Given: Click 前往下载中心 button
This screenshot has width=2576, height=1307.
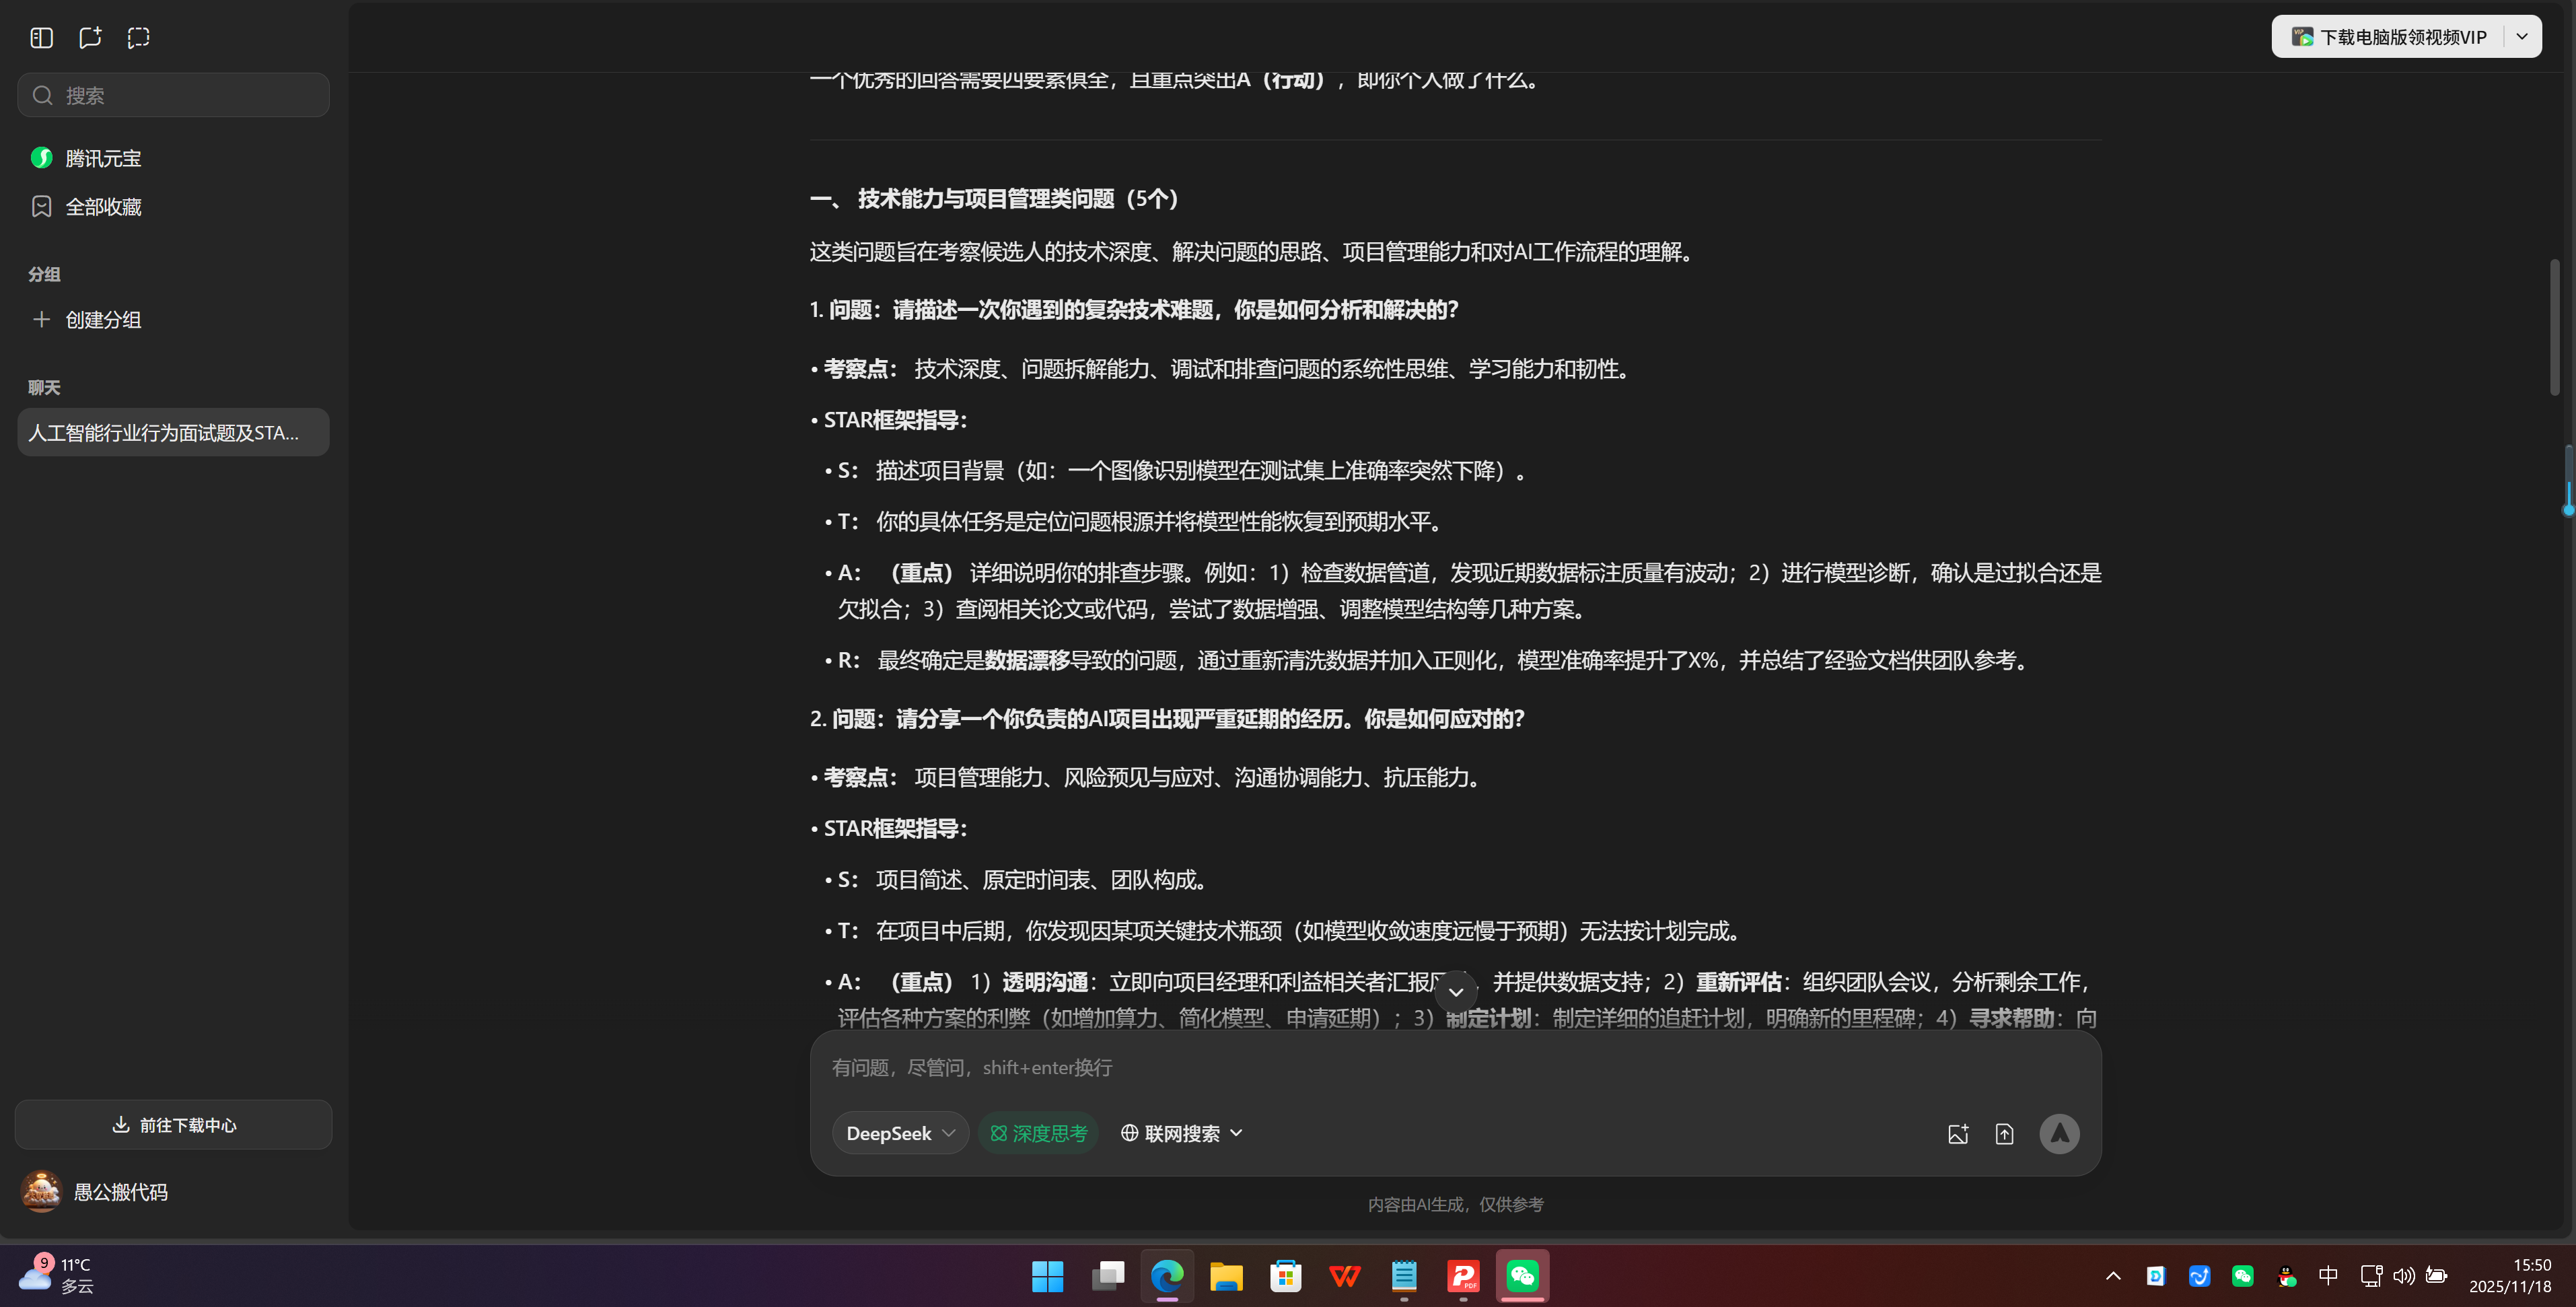Looking at the screenshot, I should [172, 1124].
